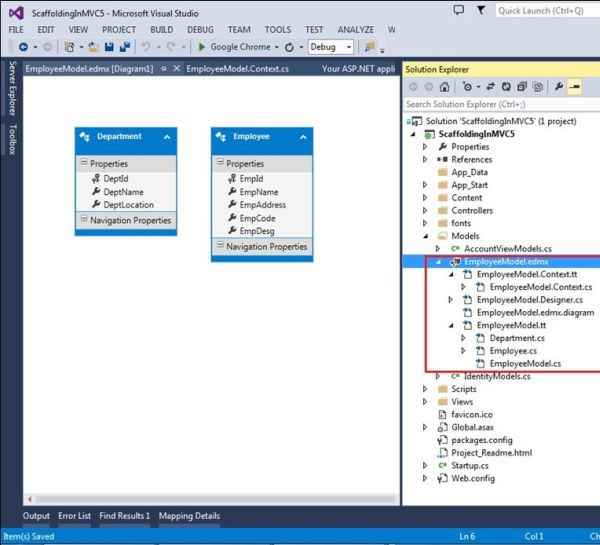Click the Redo toolbar icon
This screenshot has width=600, height=545.
[x=171, y=47]
